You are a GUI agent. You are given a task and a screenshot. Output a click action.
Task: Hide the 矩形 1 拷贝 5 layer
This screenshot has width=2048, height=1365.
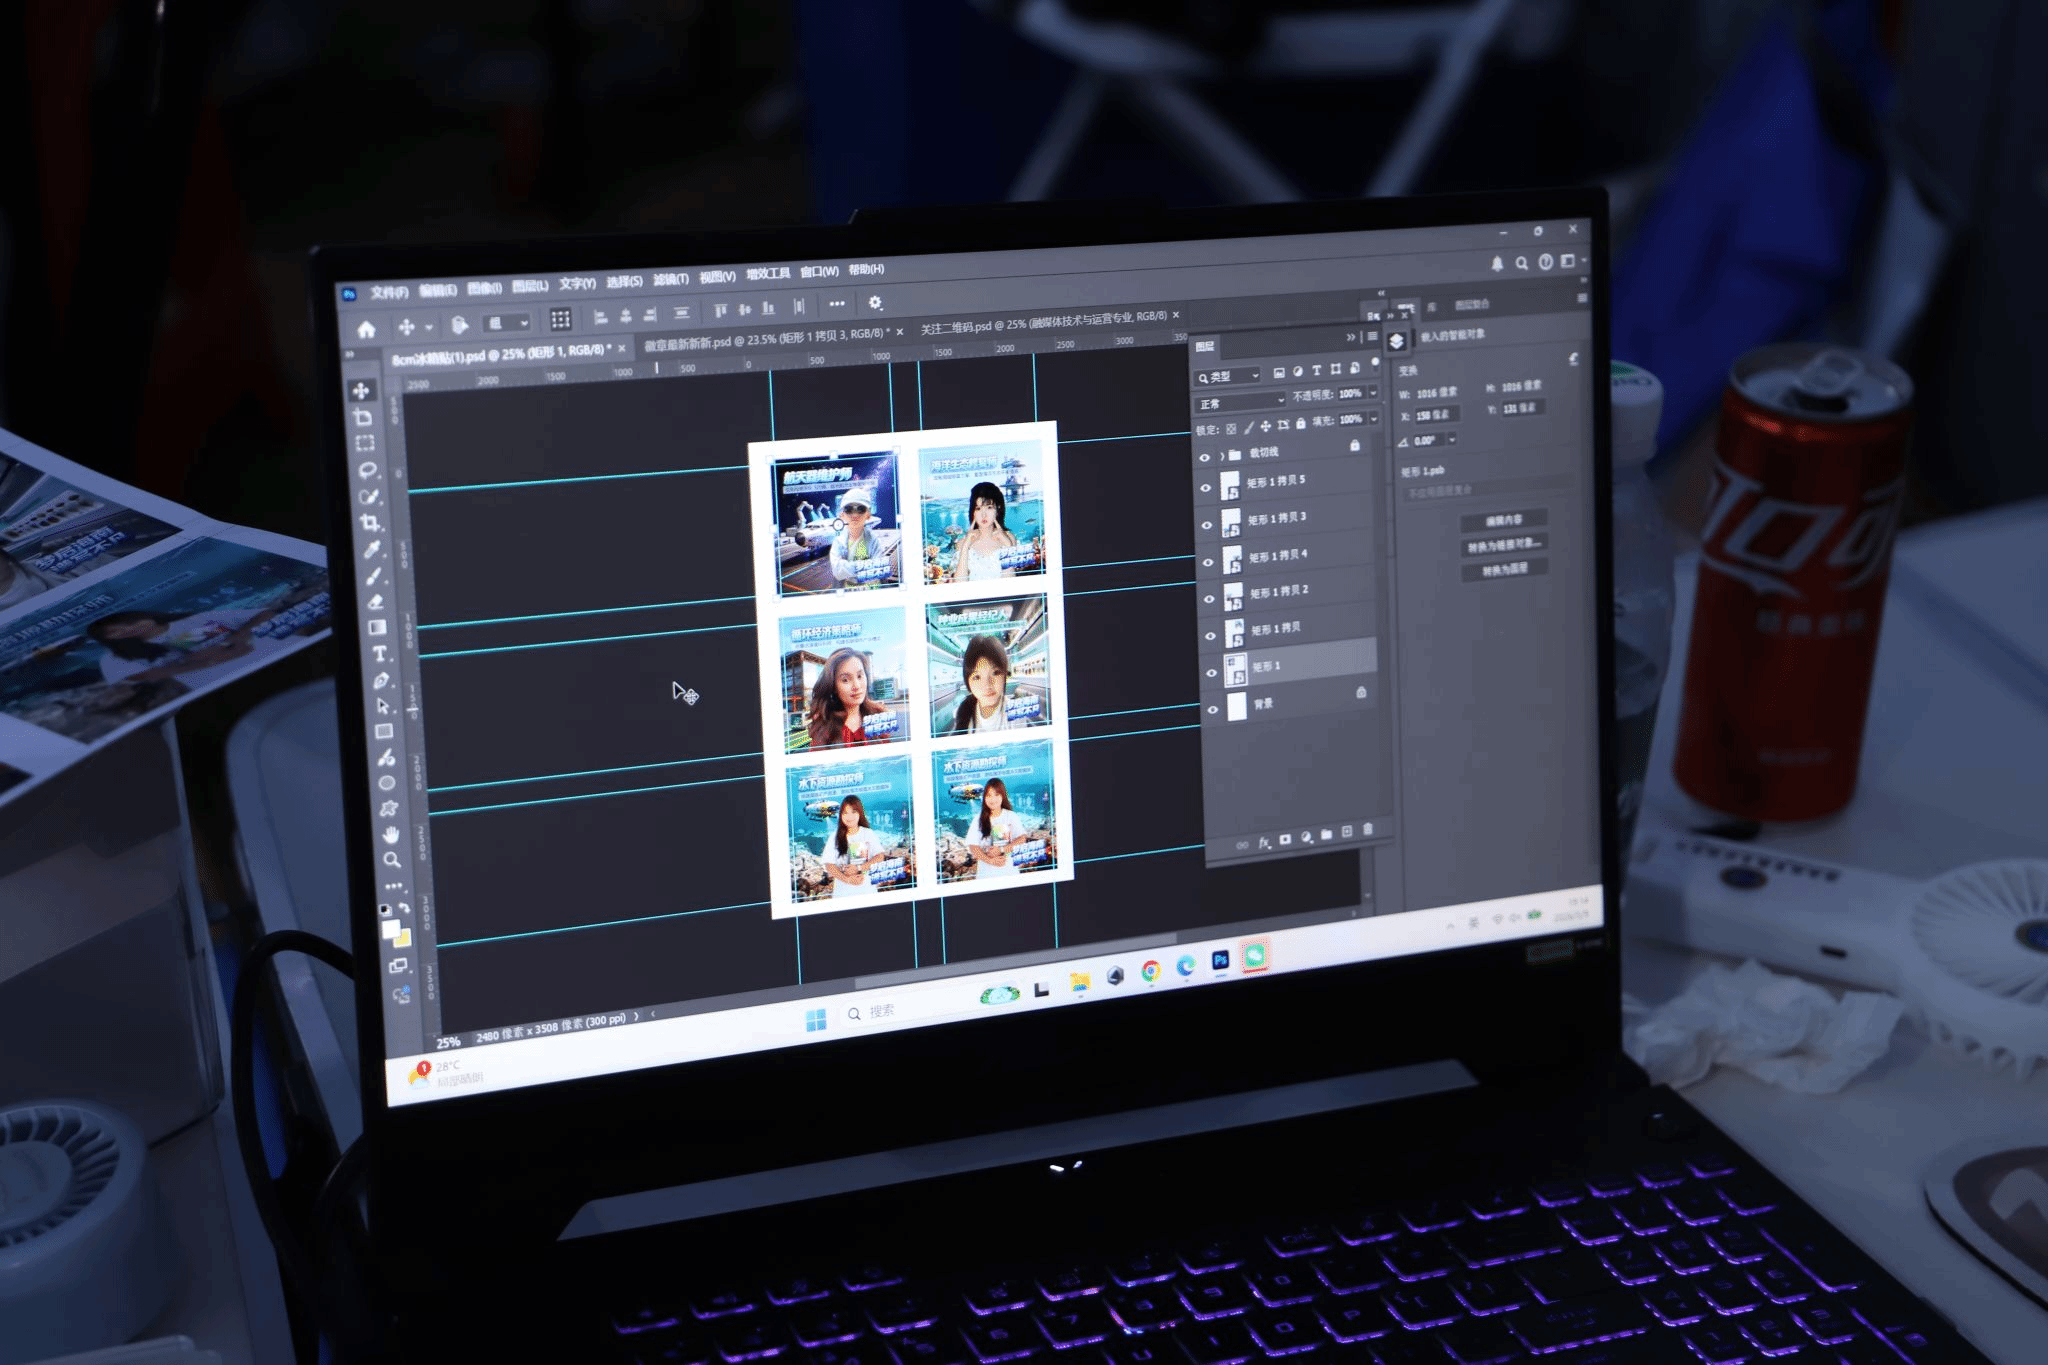pos(1205,489)
